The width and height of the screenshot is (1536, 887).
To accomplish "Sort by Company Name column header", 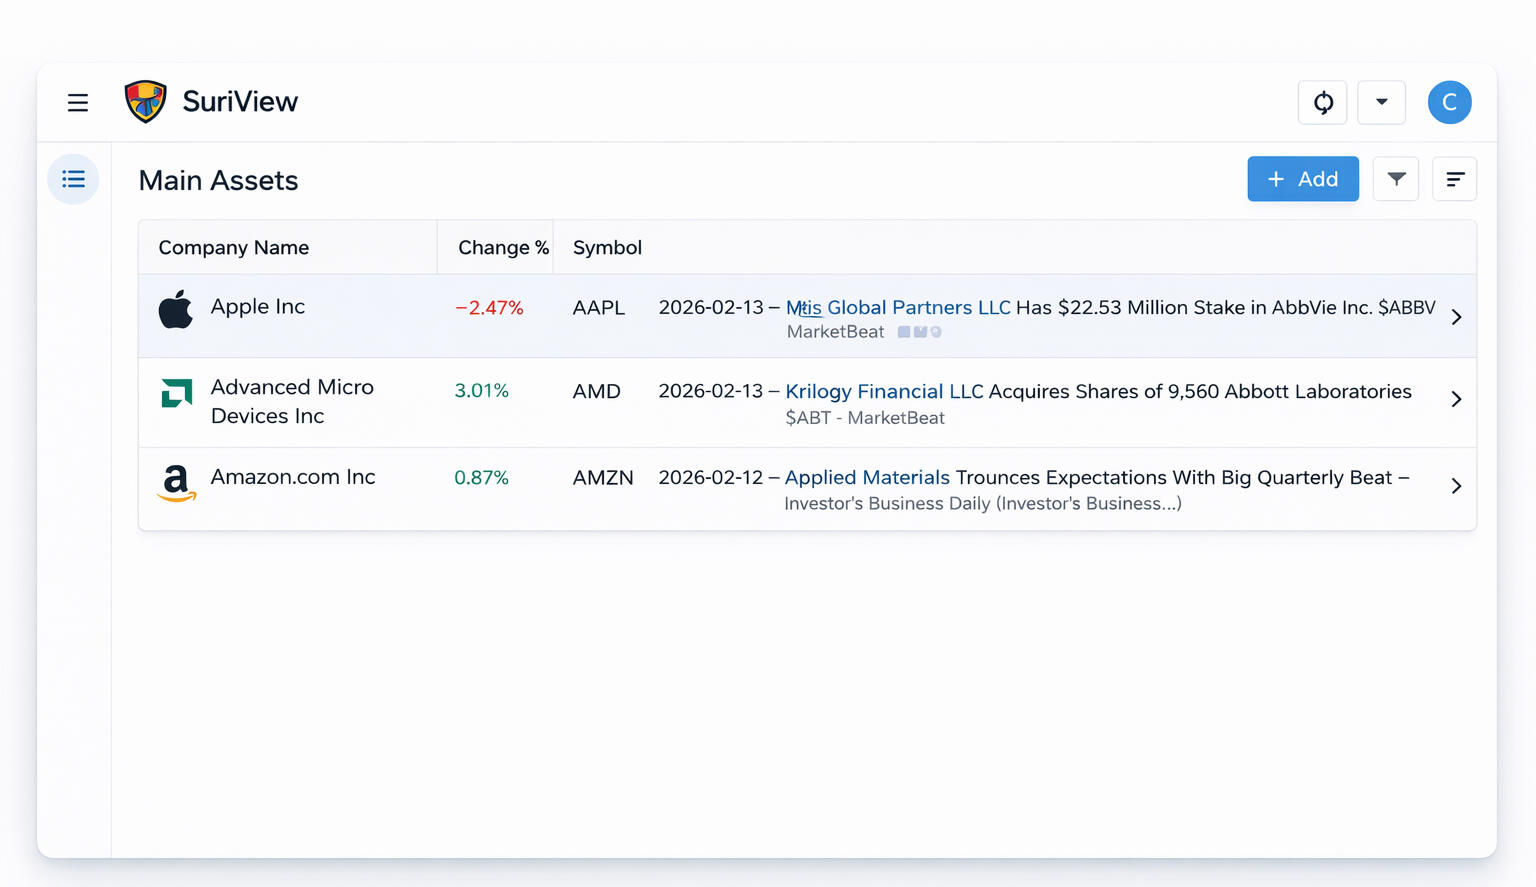I will [x=233, y=248].
